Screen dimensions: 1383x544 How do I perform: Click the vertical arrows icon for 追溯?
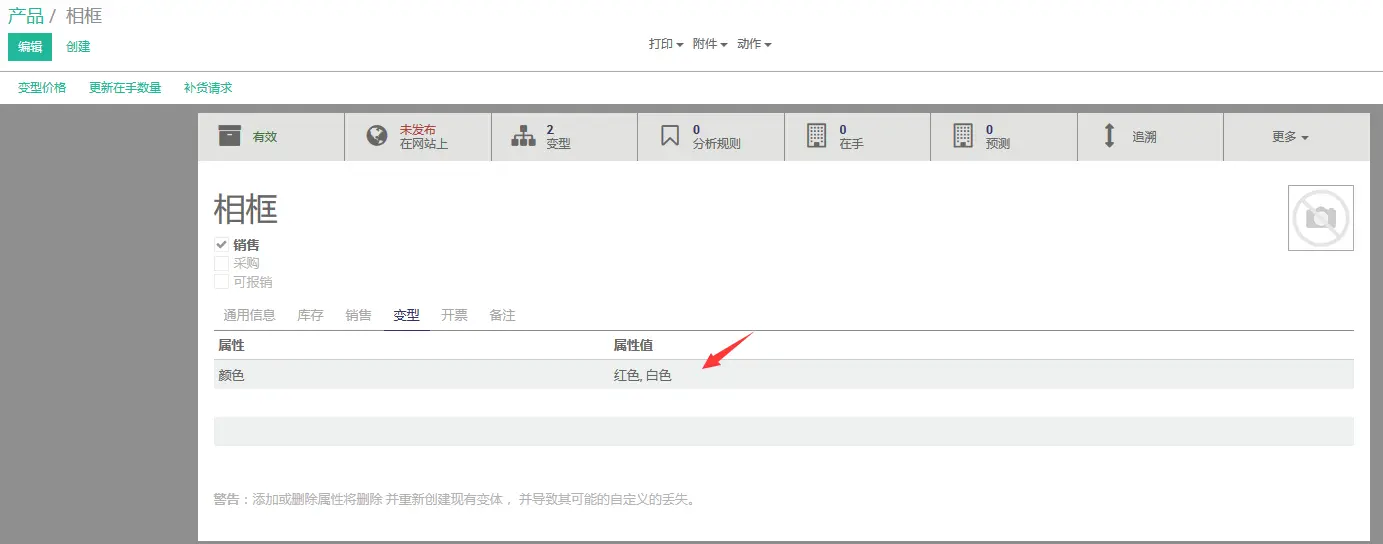[x=1109, y=136]
